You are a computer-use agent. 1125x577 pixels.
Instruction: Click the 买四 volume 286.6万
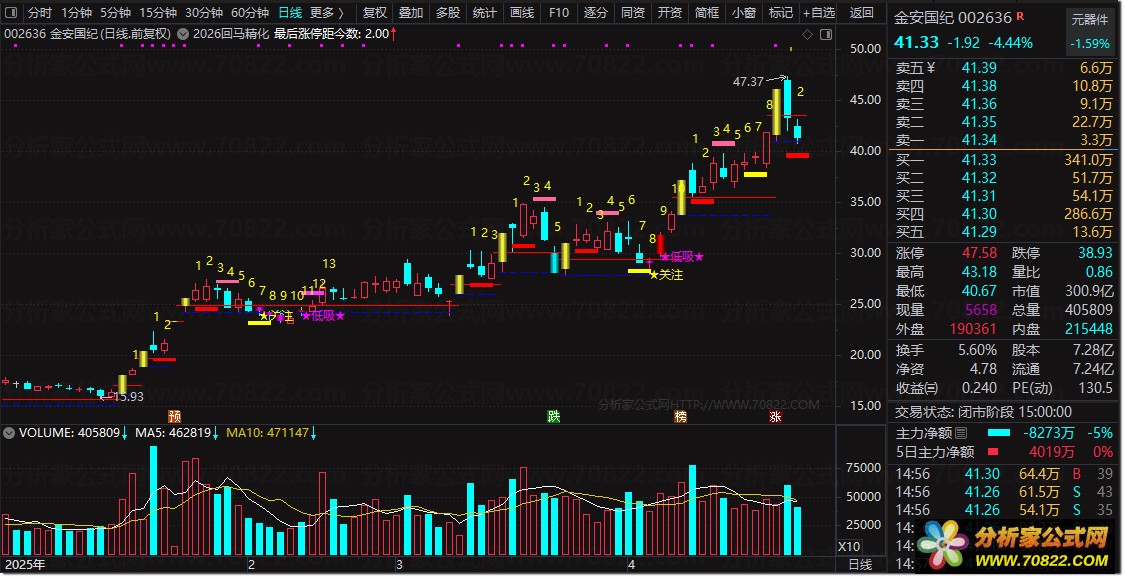click(1088, 214)
